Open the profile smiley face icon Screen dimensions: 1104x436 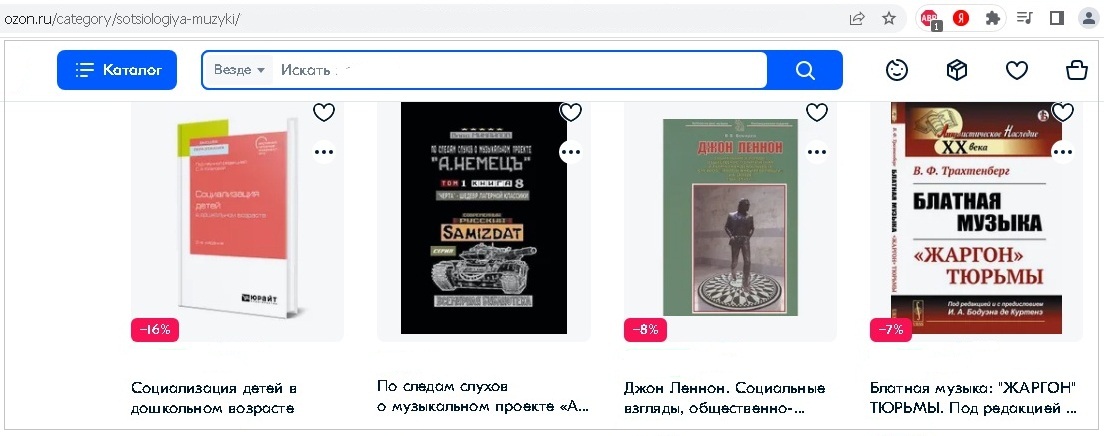tap(896, 70)
